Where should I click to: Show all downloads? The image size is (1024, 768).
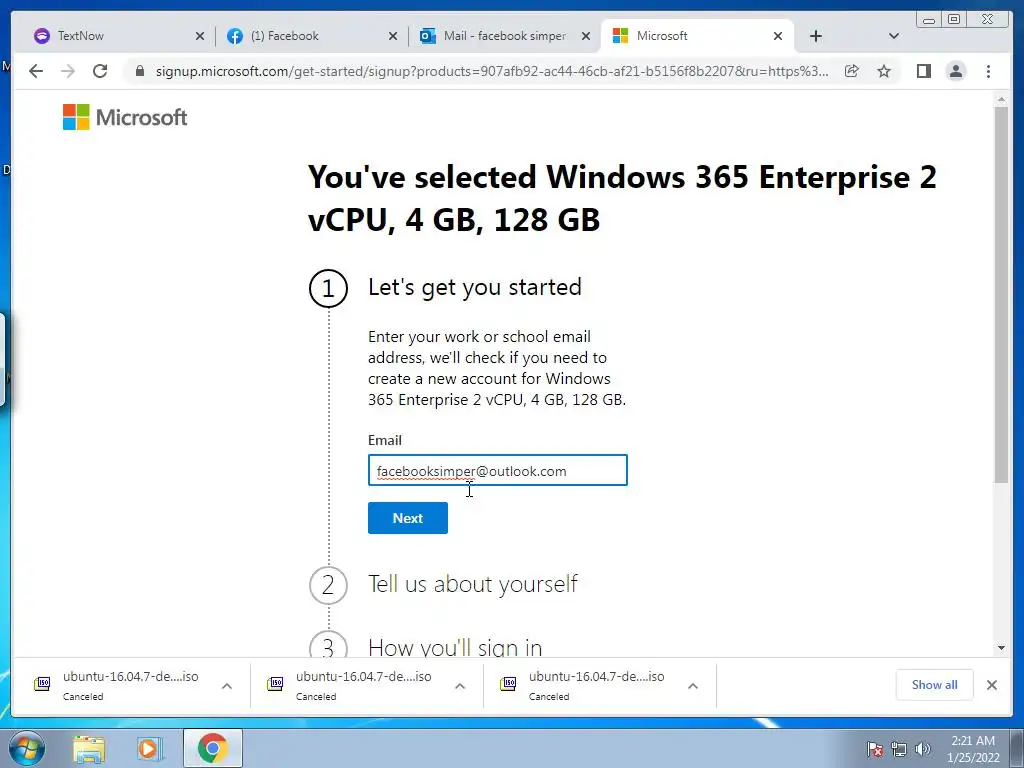coord(935,684)
